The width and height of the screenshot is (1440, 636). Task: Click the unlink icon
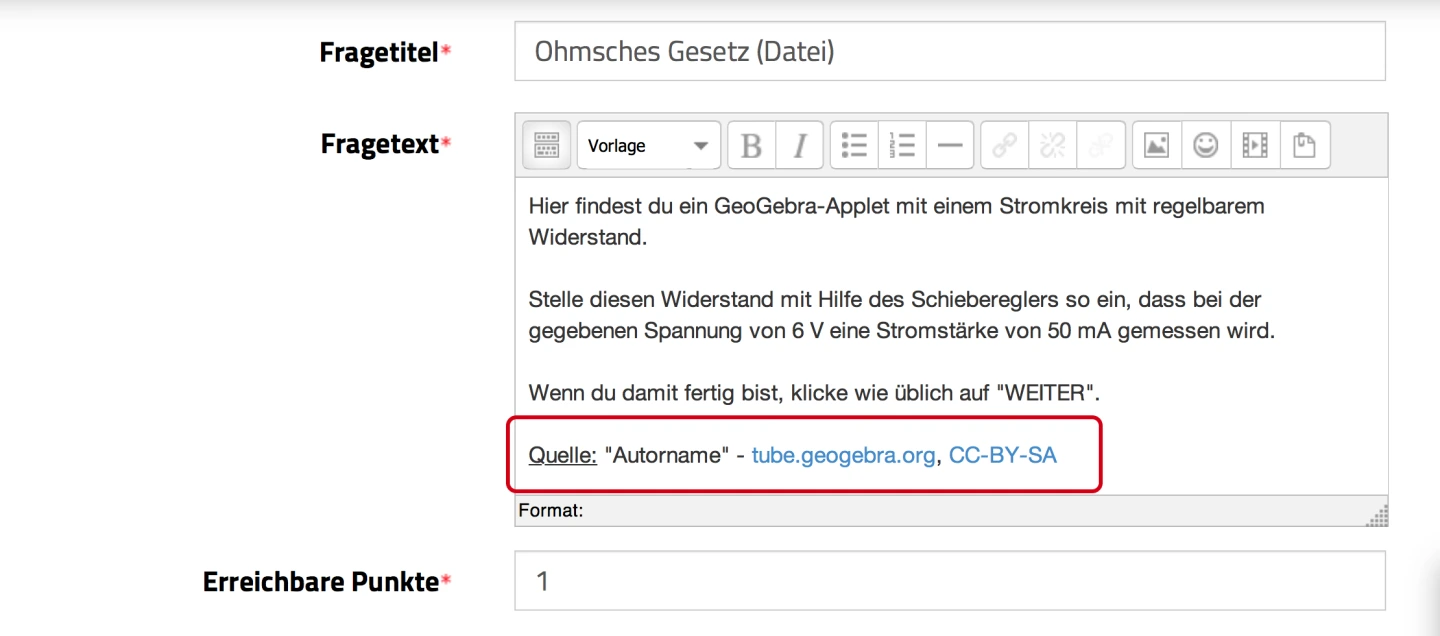tap(1052, 146)
